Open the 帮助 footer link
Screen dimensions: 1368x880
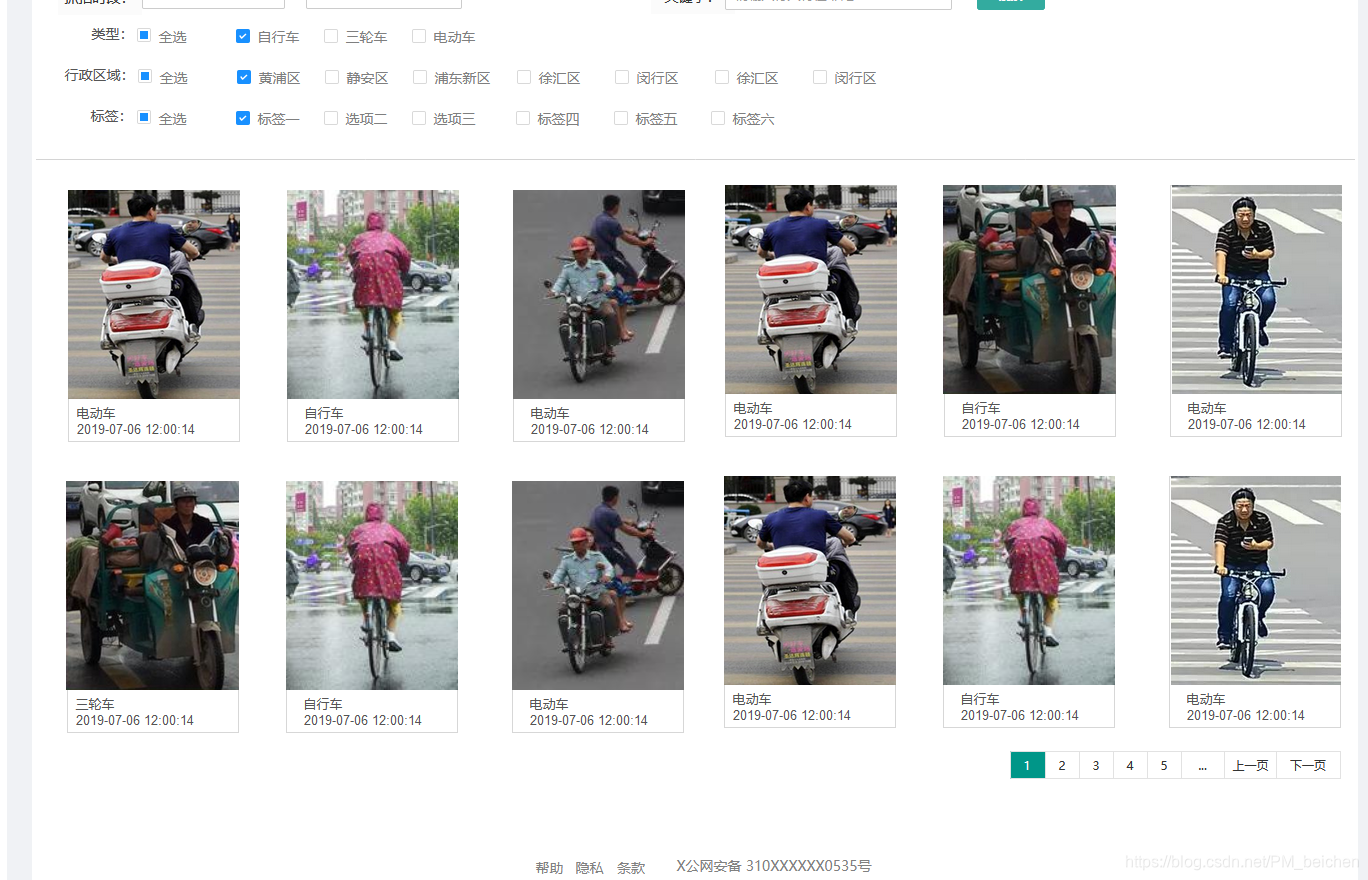point(549,868)
